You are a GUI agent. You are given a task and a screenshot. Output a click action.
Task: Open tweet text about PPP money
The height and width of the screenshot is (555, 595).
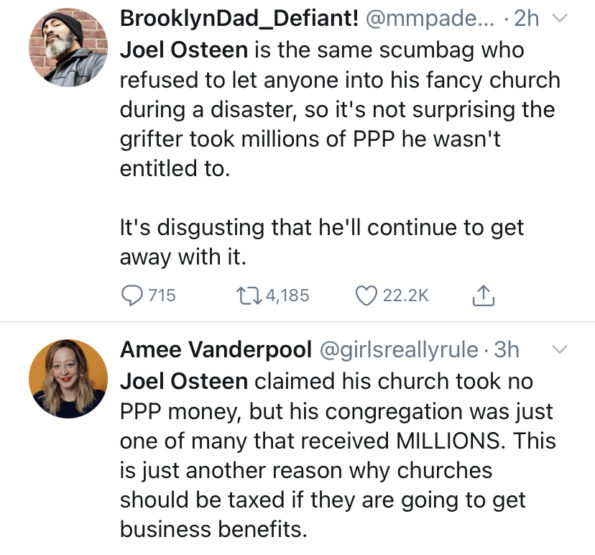point(338,455)
